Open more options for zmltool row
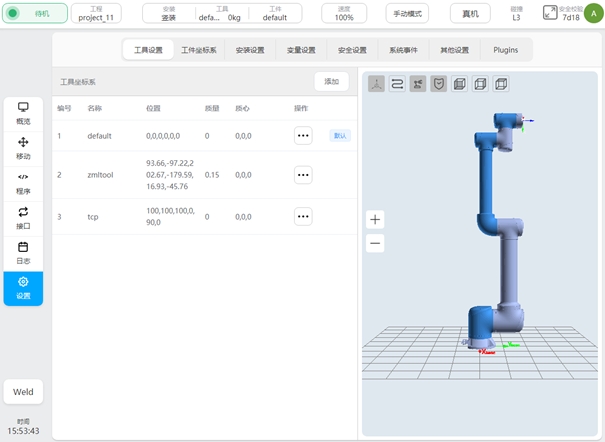 303,175
